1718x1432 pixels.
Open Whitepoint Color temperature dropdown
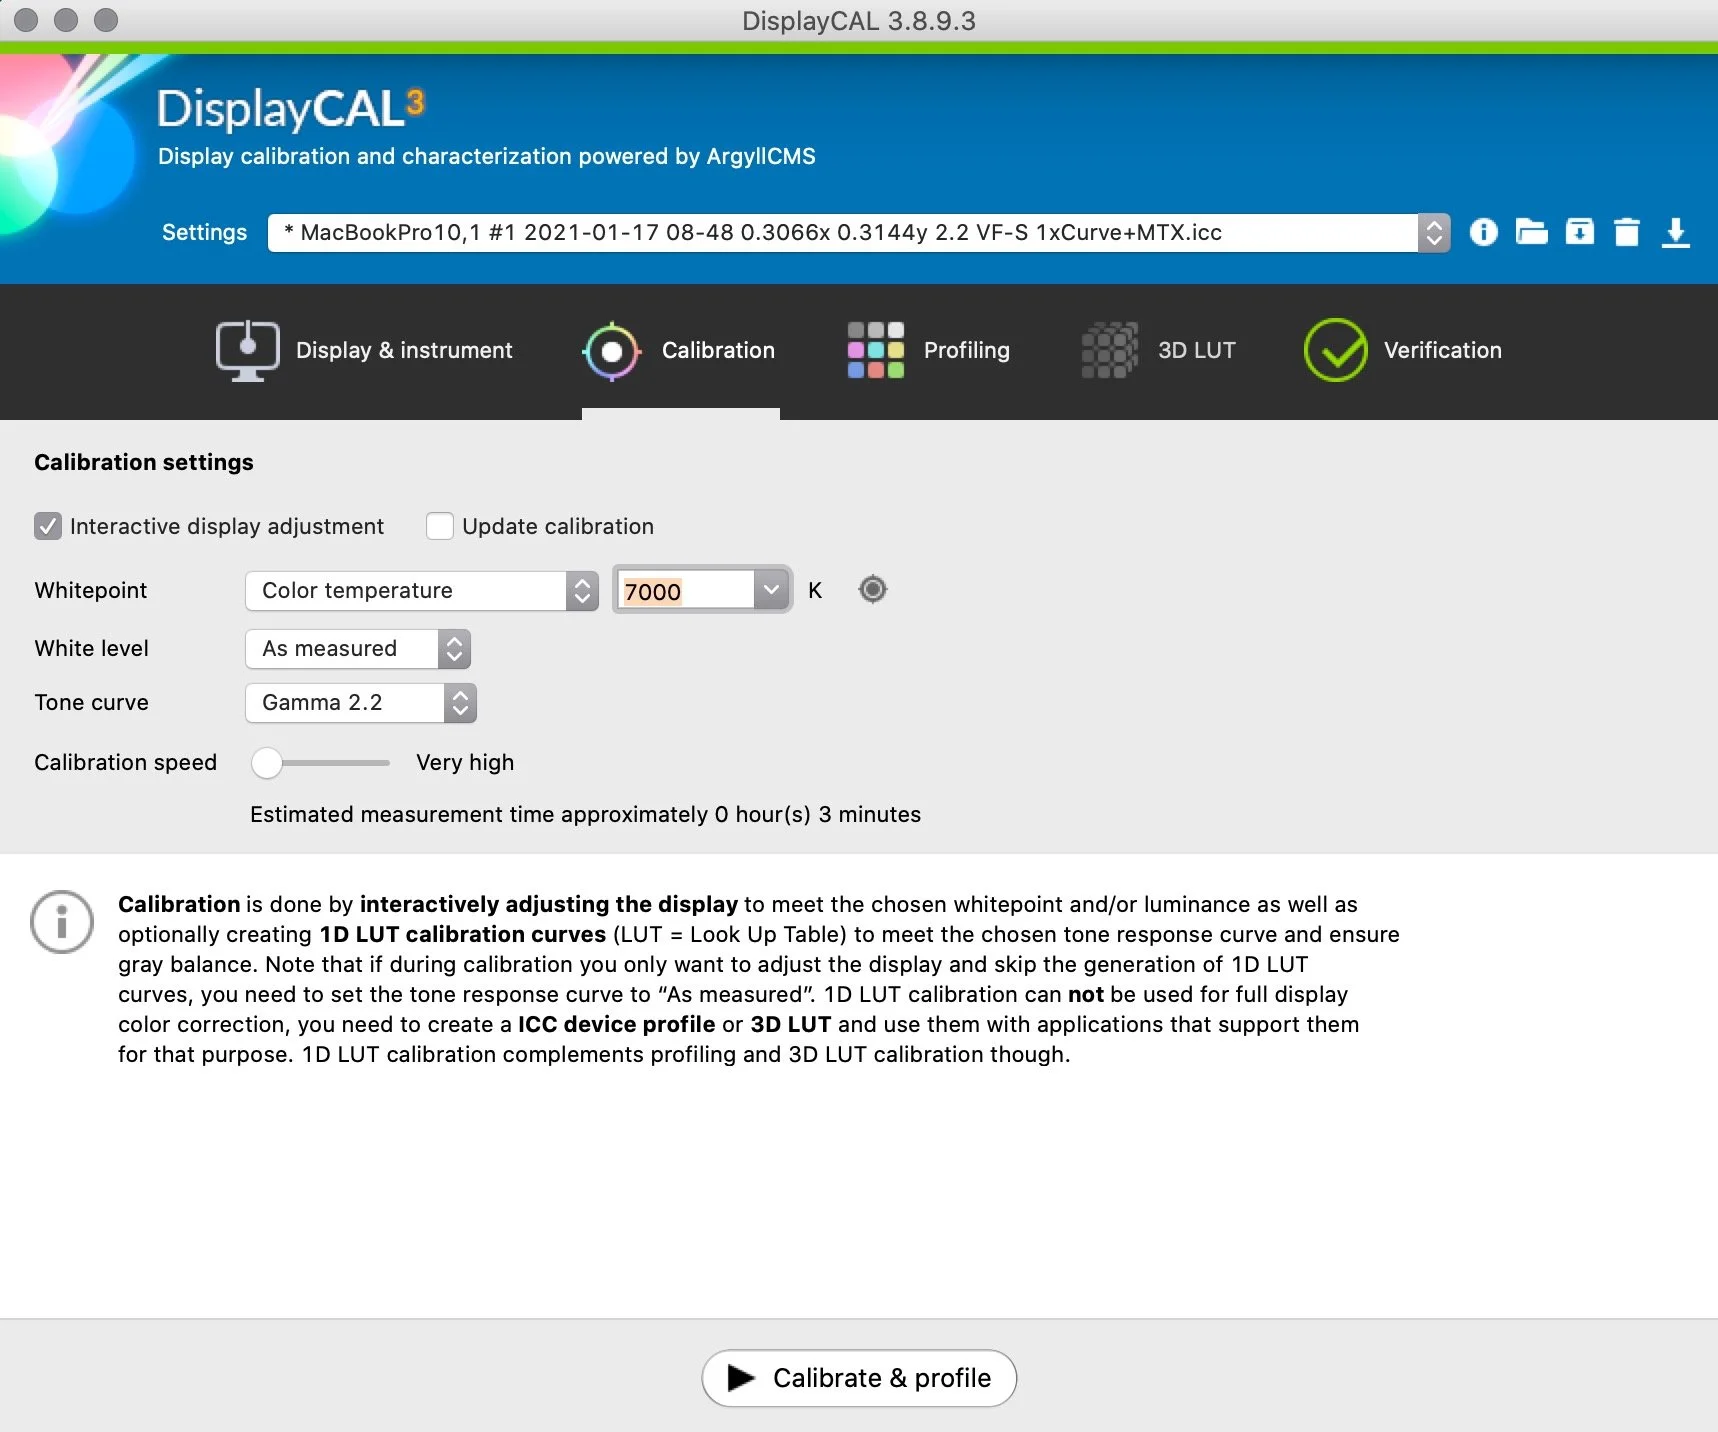421,590
